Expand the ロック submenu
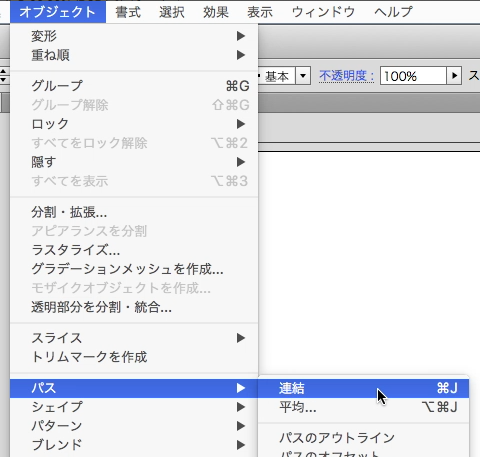Image resolution: width=480 pixels, height=457 pixels. click(134, 124)
